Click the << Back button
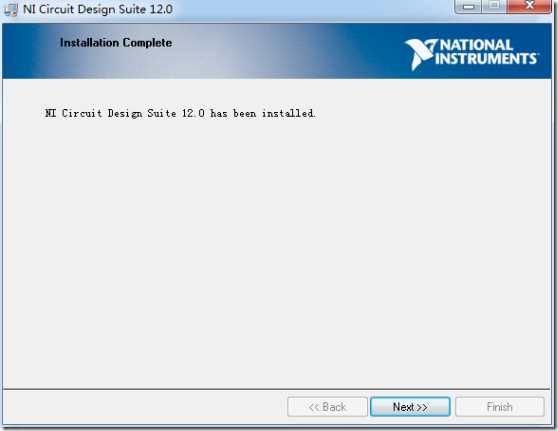This screenshot has width=558, height=431. click(x=327, y=406)
